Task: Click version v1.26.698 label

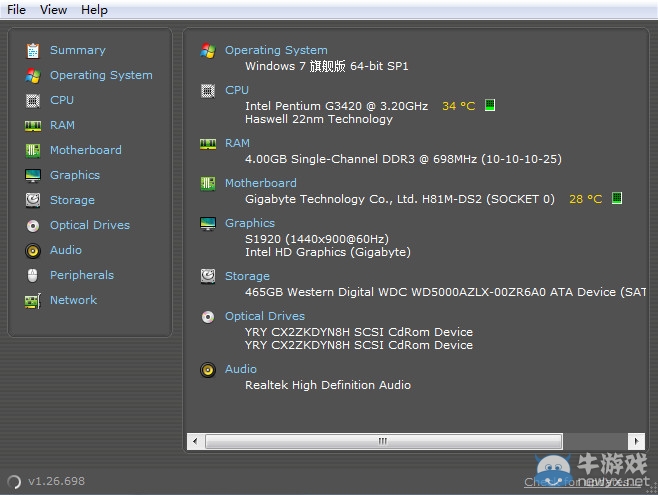Action: point(57,481)
